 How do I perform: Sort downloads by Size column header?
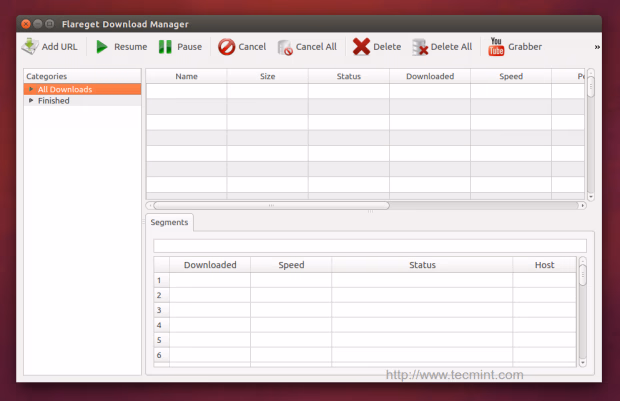(x=268, y=76)
